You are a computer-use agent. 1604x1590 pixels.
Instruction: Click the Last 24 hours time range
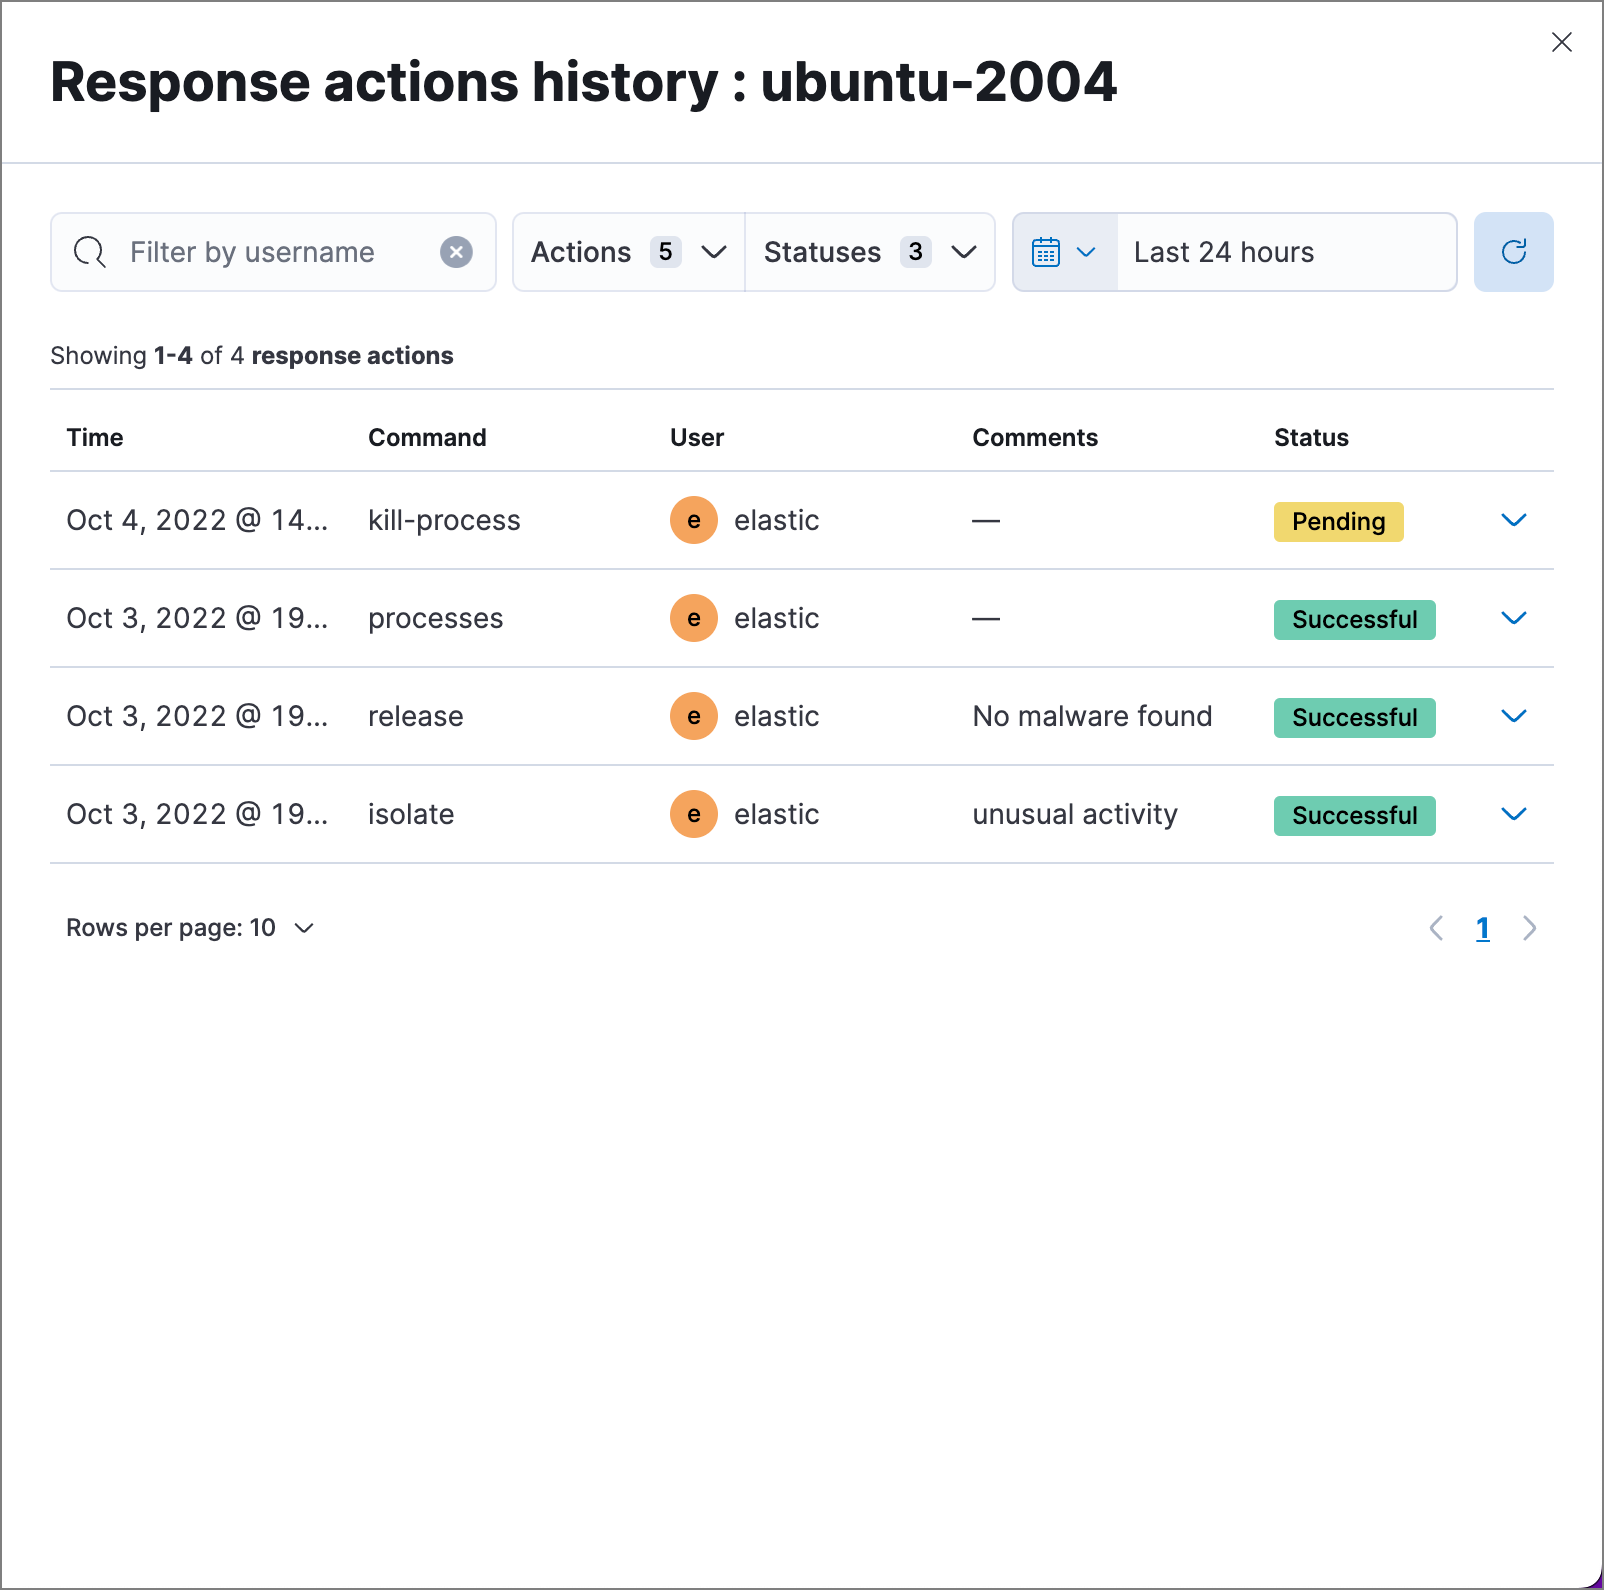1222,252
